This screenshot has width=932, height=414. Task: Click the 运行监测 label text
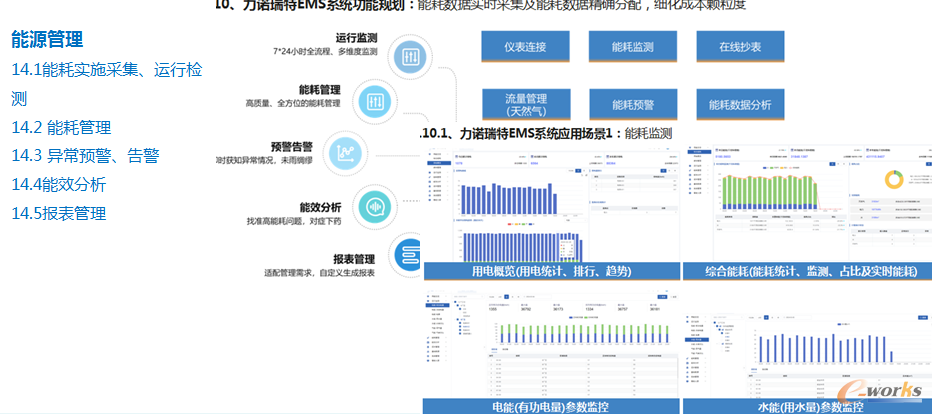tap(357, 38)
